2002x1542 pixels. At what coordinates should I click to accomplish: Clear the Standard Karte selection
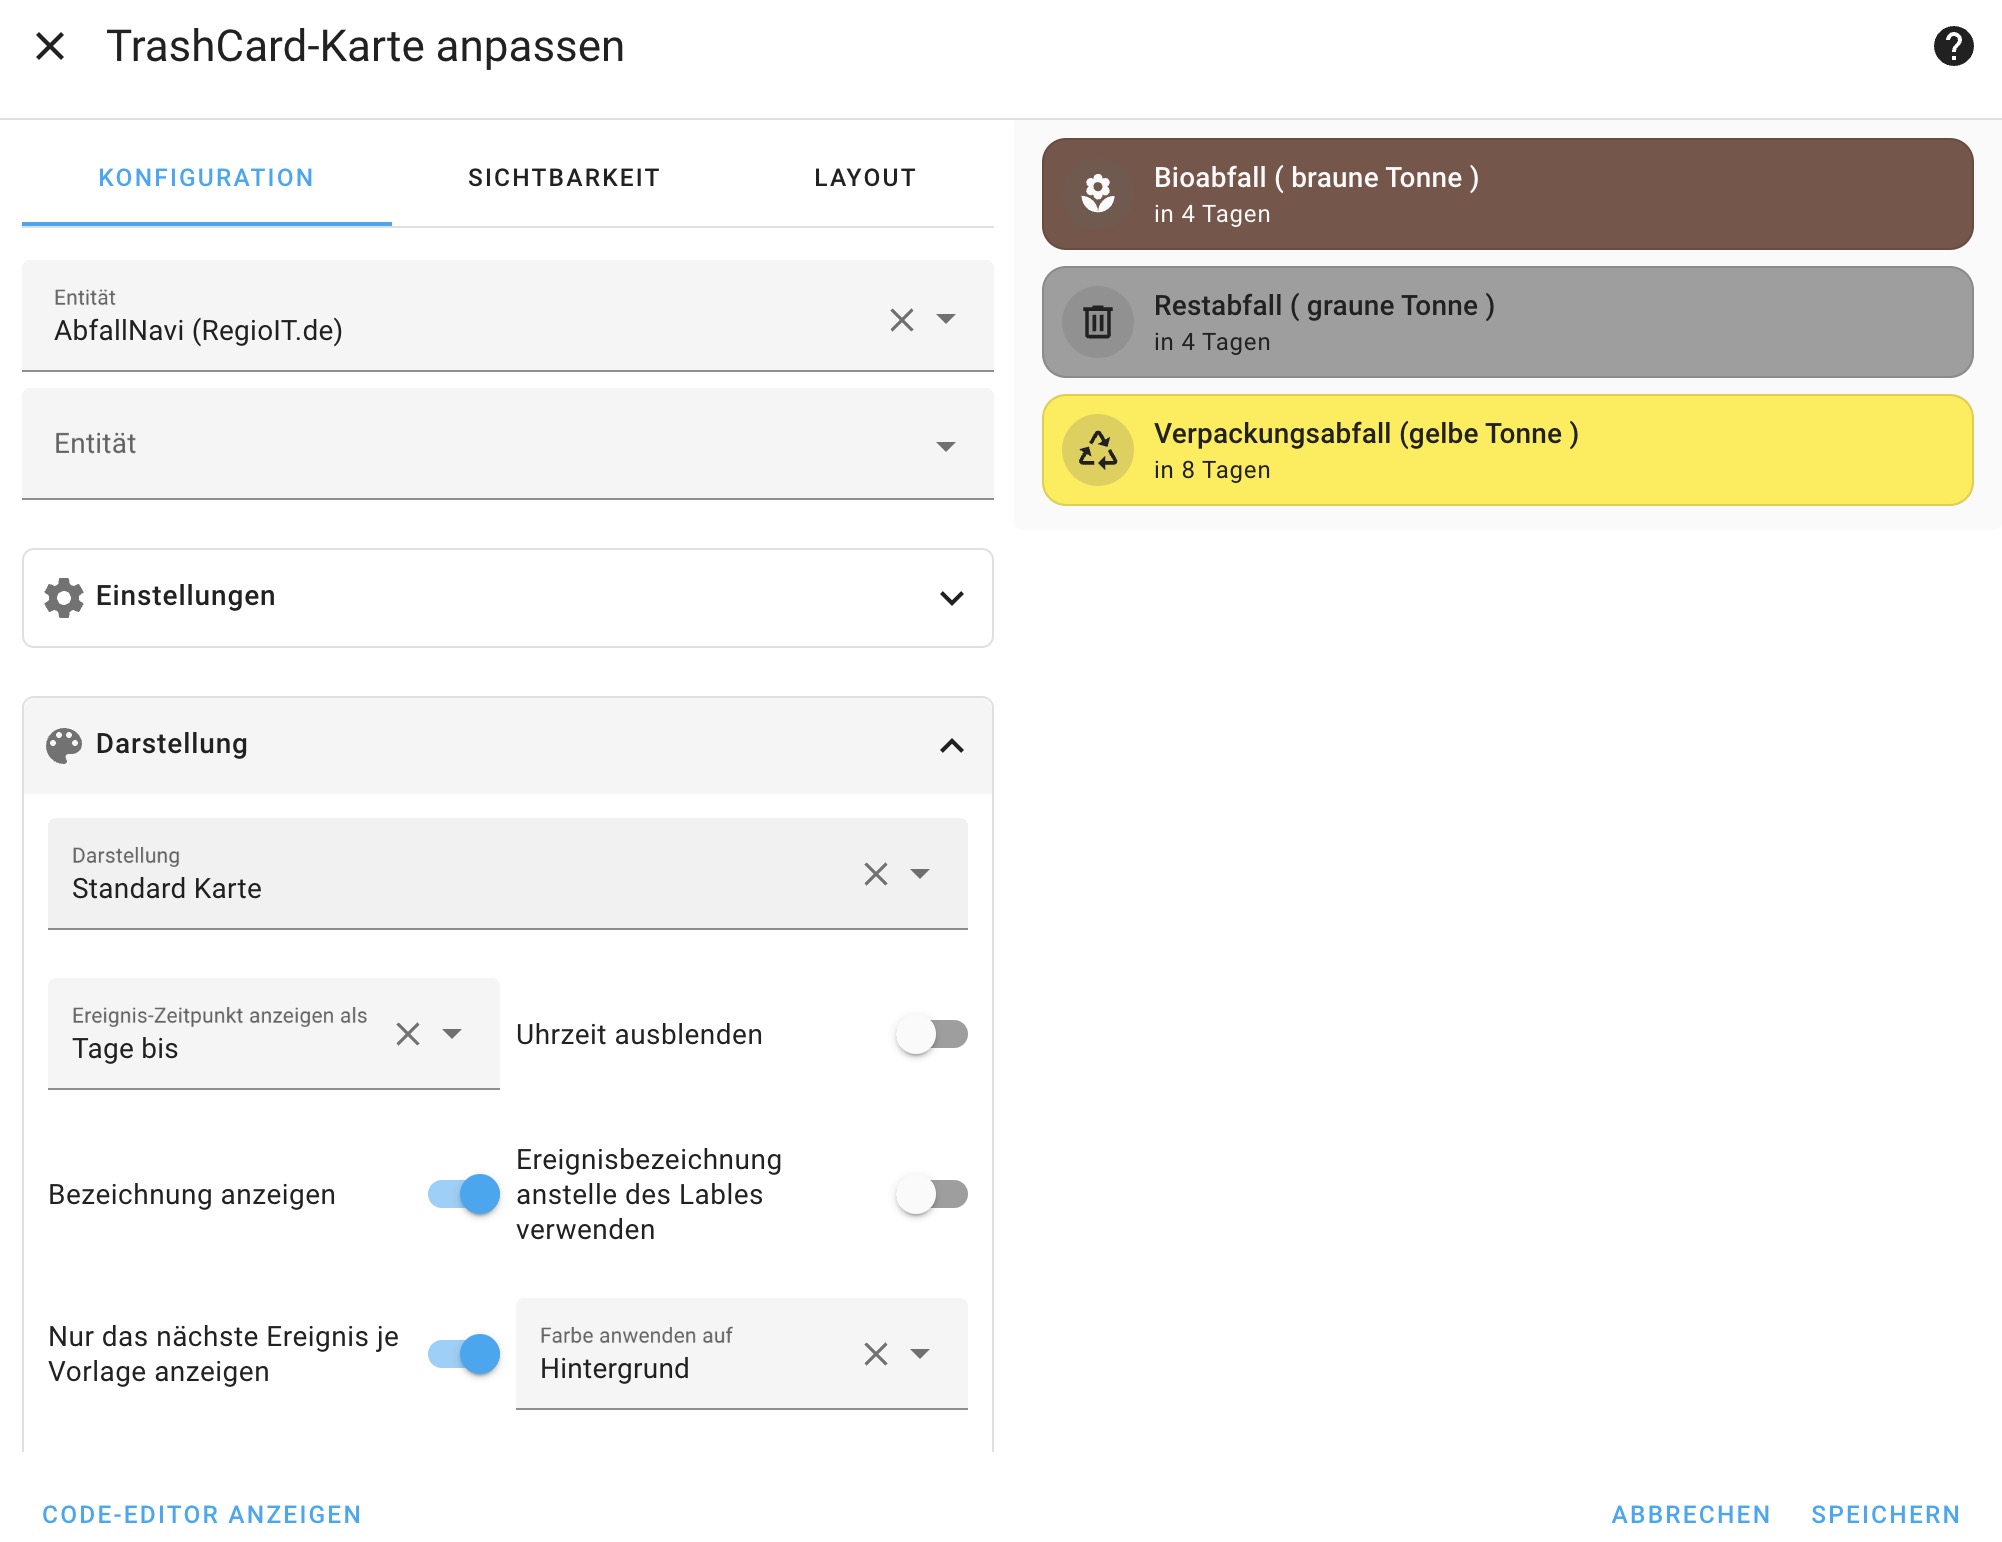[x=876, y=874]
